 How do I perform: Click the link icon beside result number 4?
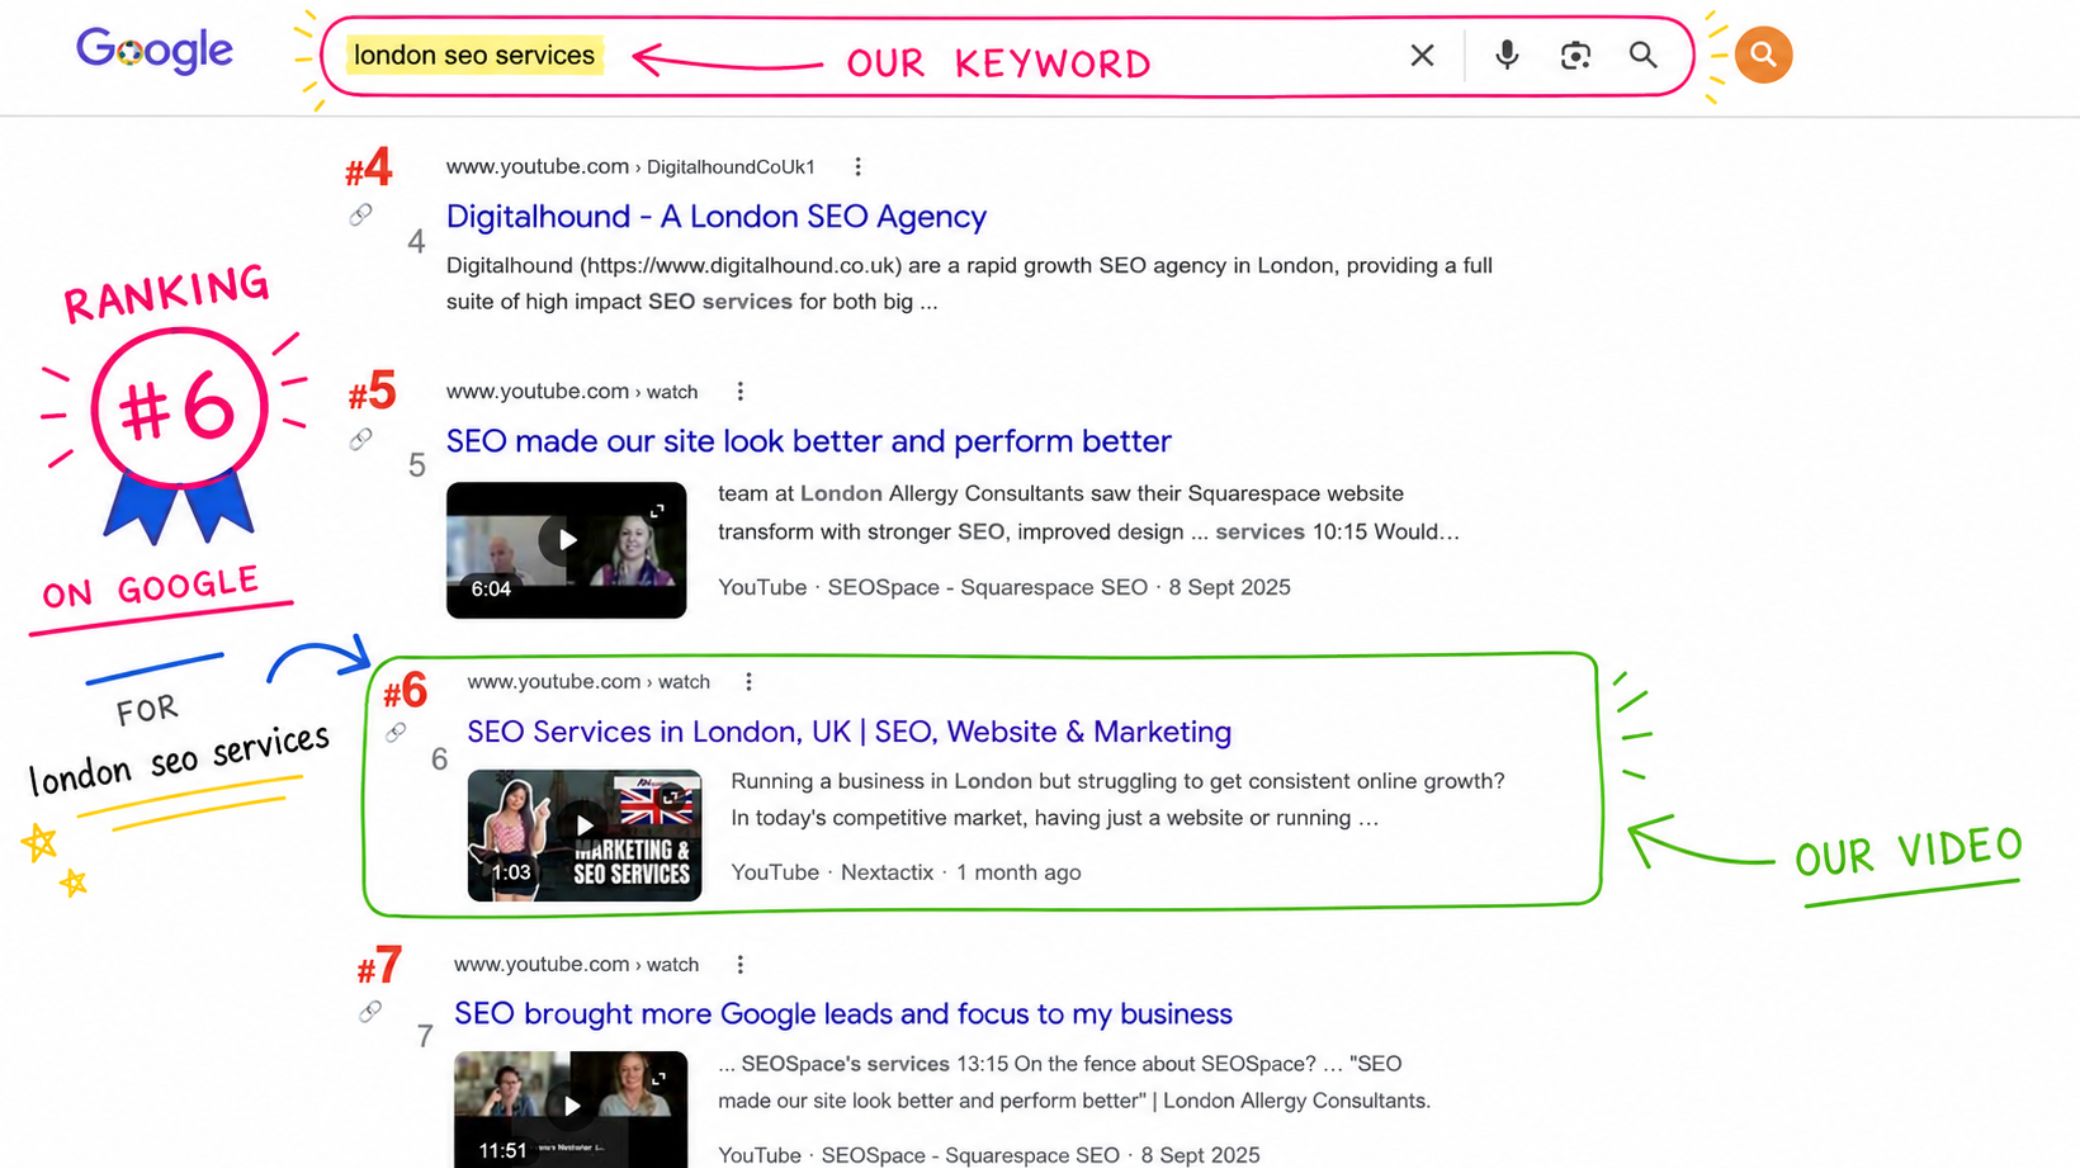pos(360,215)
